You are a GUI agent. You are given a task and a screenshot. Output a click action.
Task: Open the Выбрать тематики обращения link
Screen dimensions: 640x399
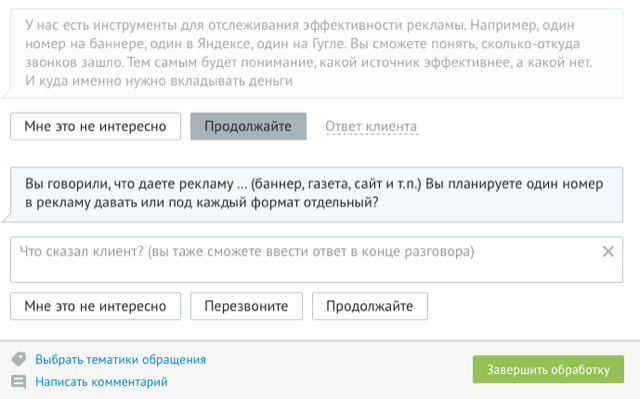(120, 359)
